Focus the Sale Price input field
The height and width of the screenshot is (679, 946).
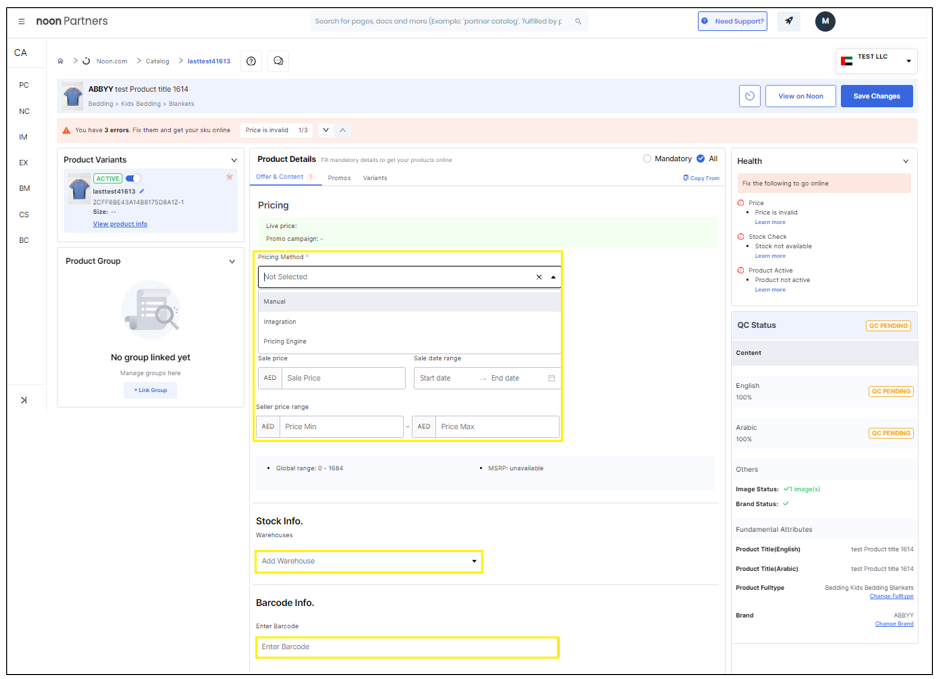pyautogui.click(x=343, y=378)
